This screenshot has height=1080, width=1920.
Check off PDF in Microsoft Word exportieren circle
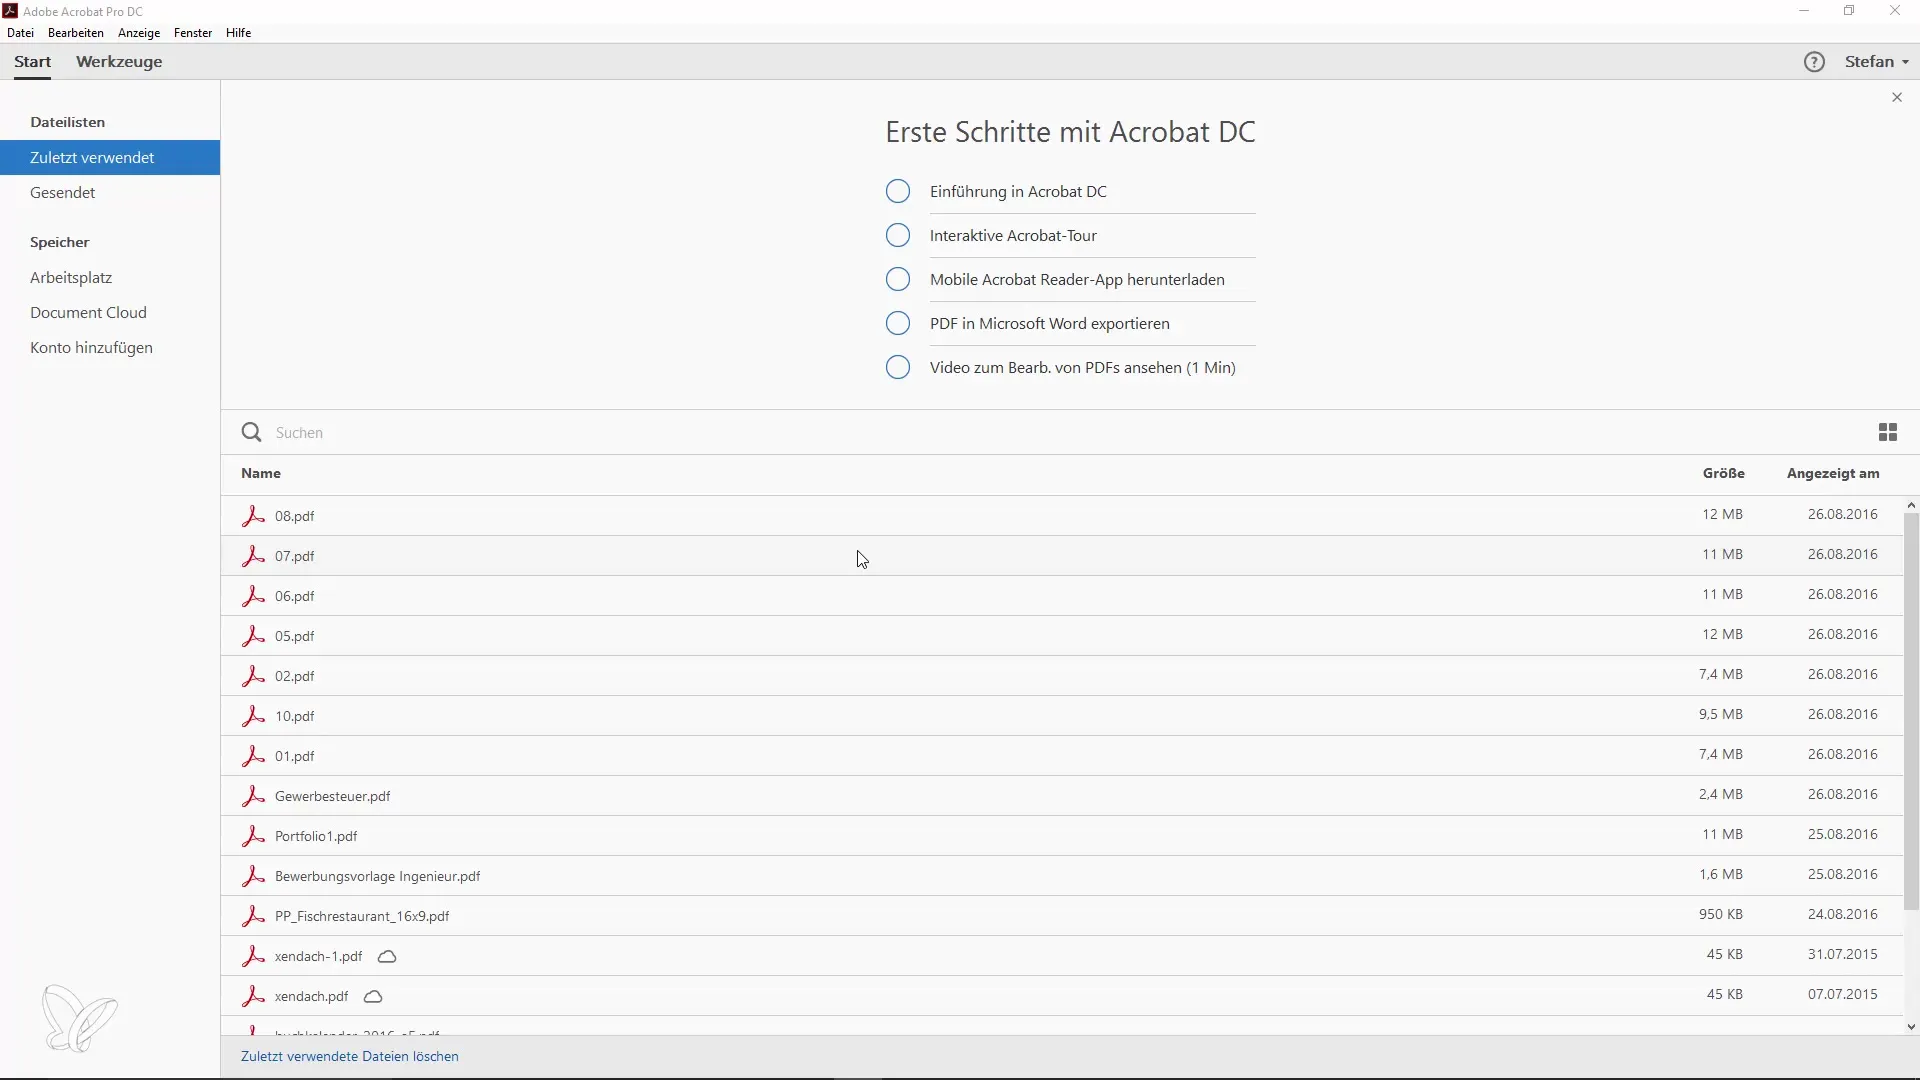tap(898, 323)
